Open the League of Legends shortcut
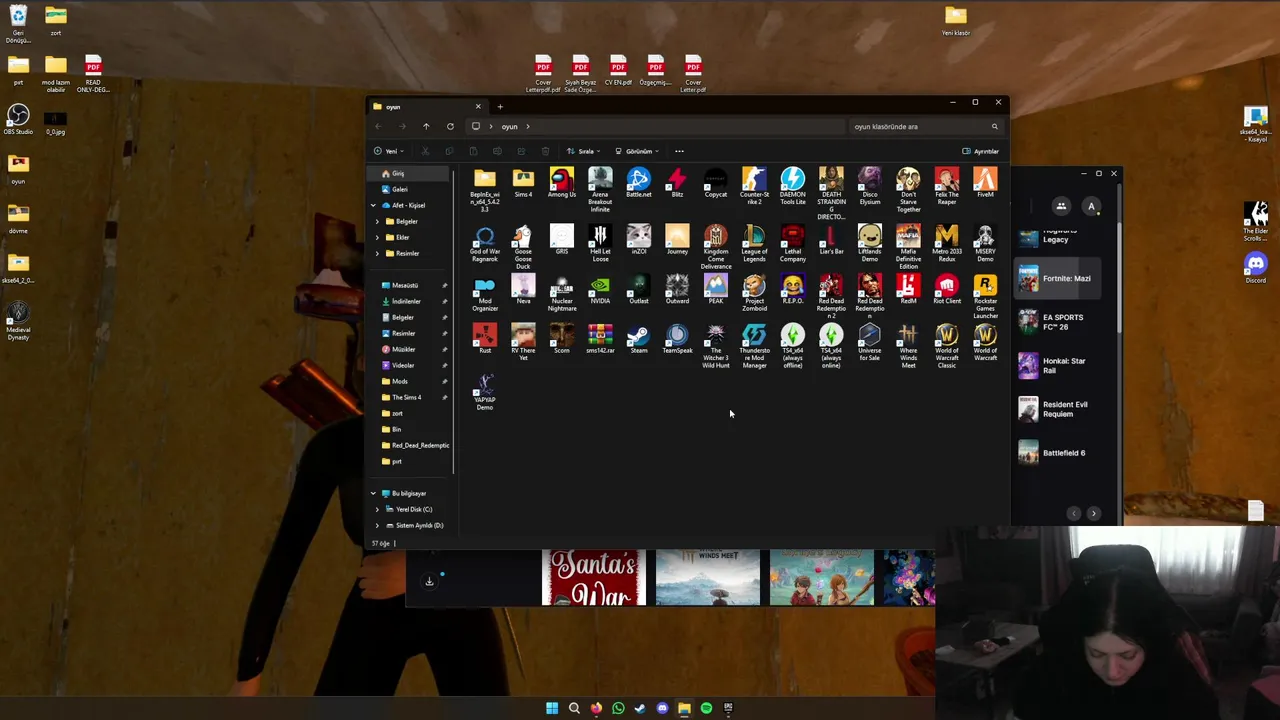 click(x=754, y=245)
